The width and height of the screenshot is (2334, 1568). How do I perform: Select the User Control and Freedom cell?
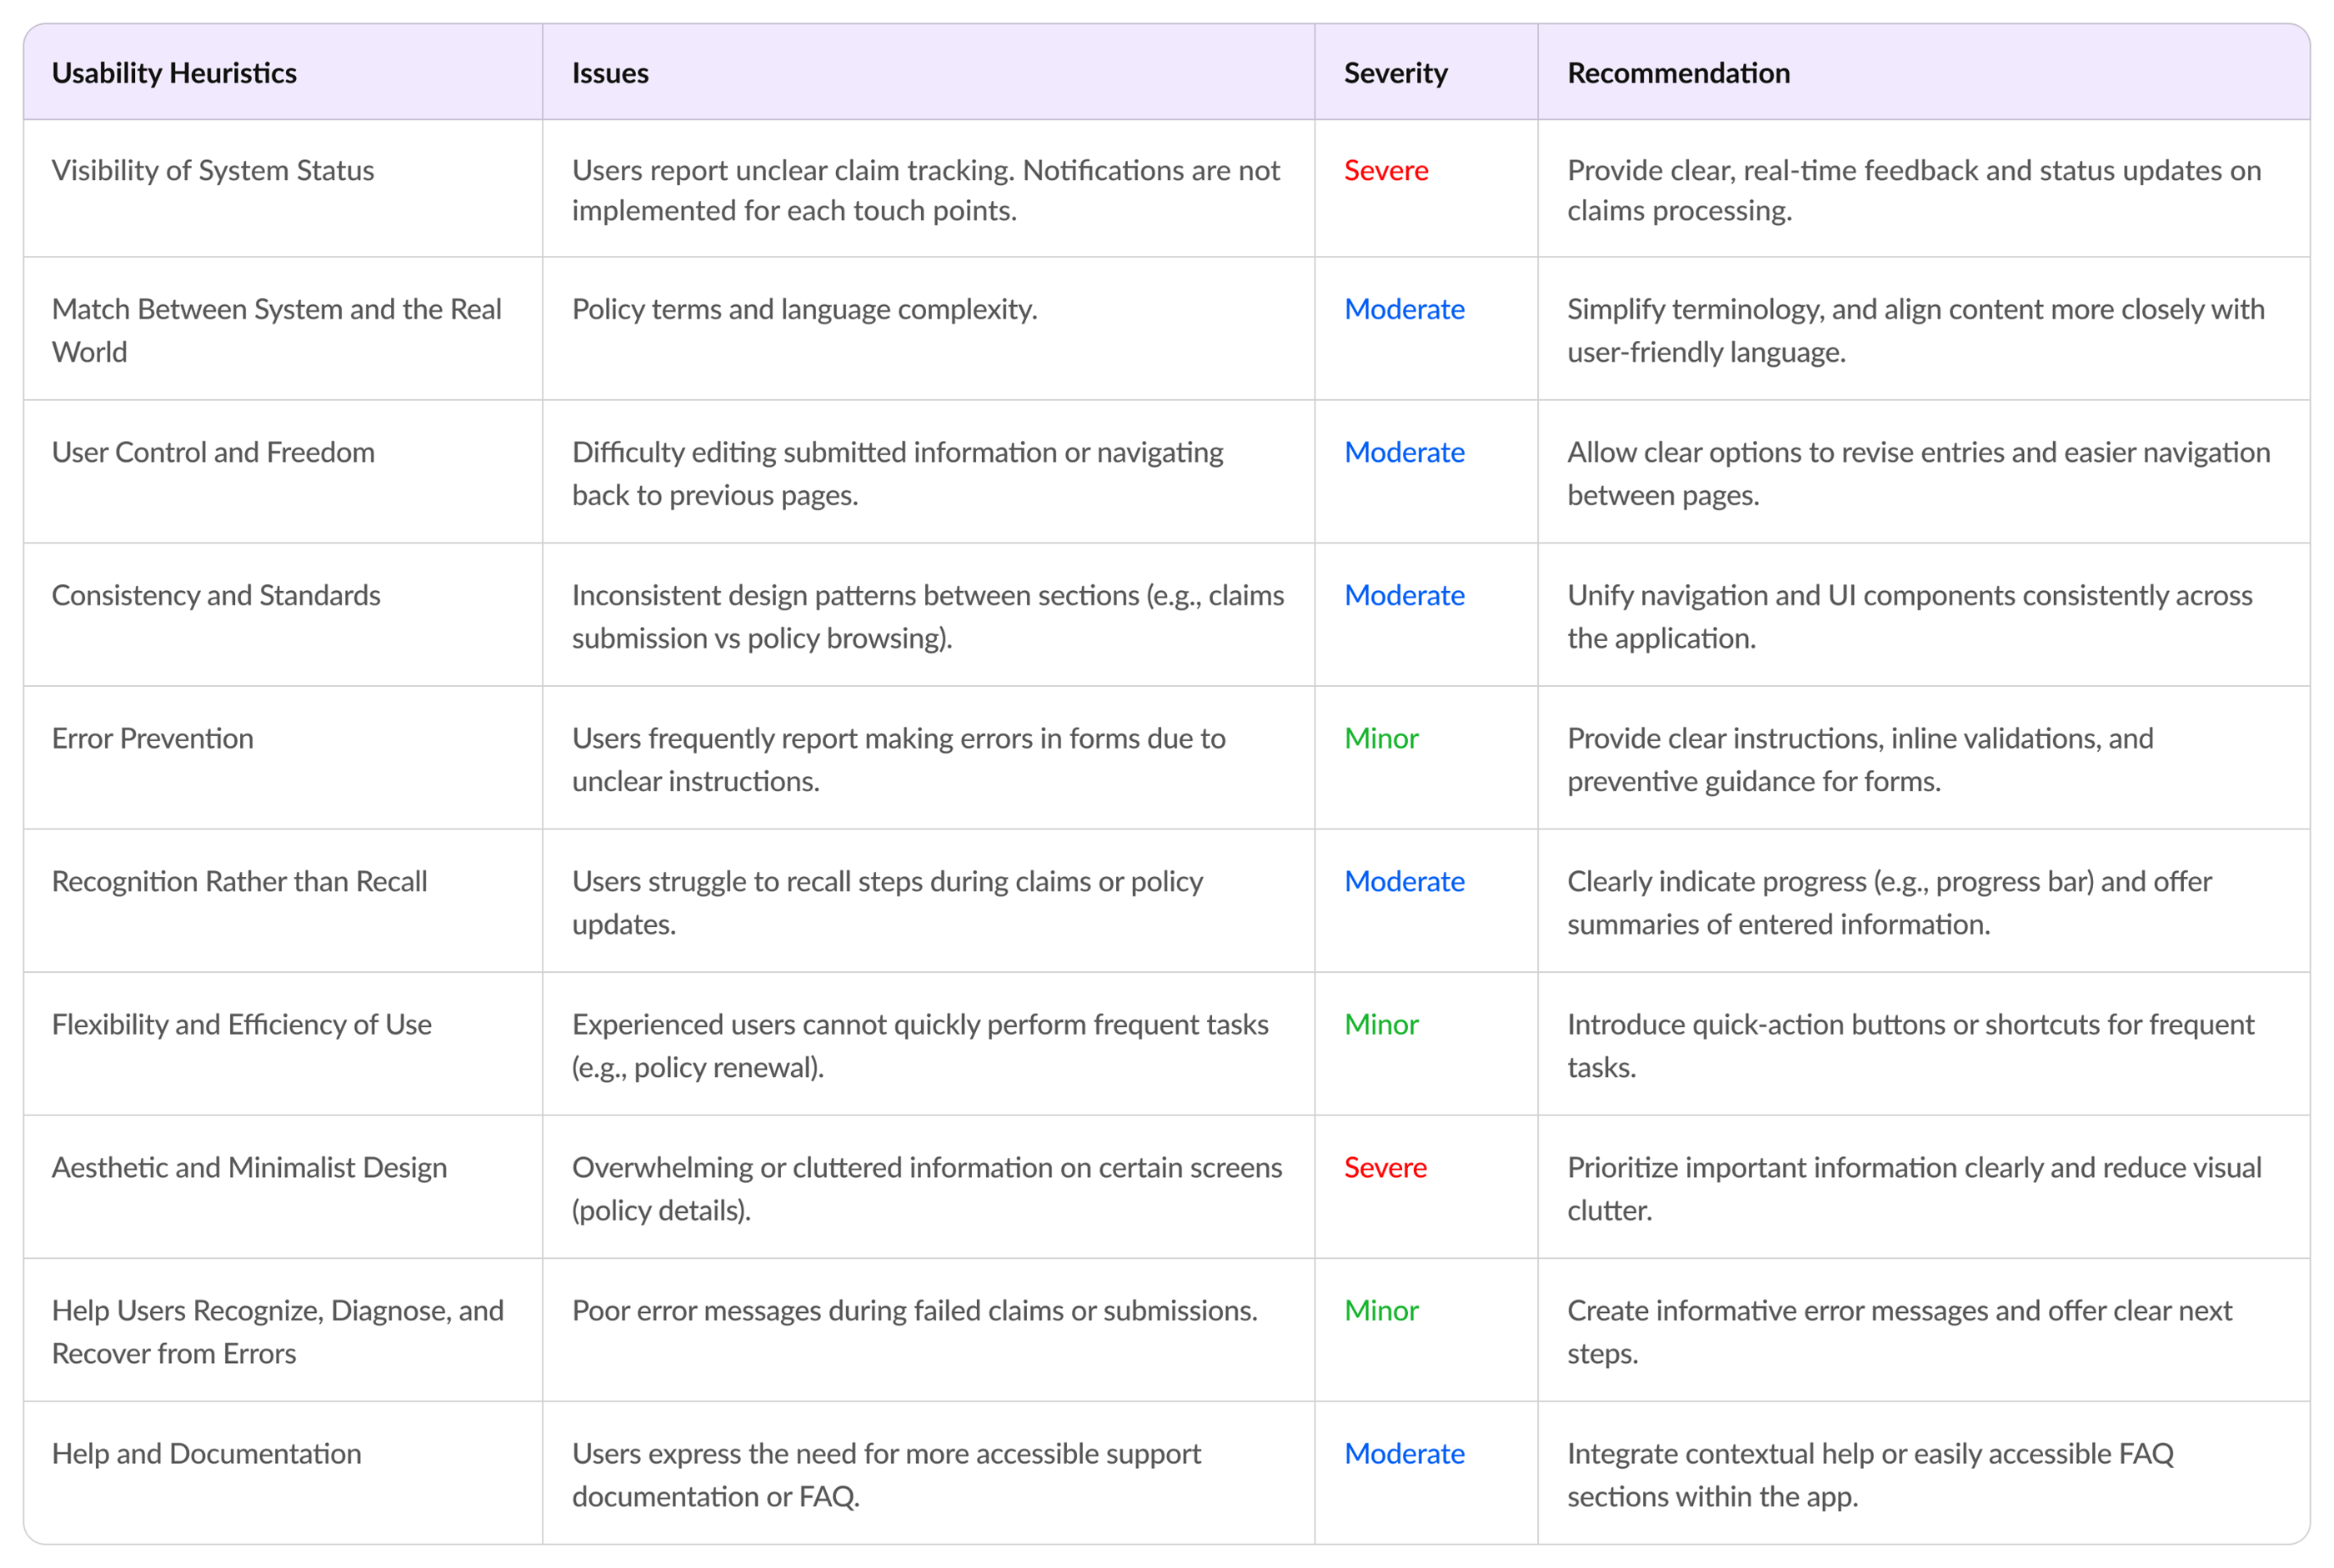[213, 452]
